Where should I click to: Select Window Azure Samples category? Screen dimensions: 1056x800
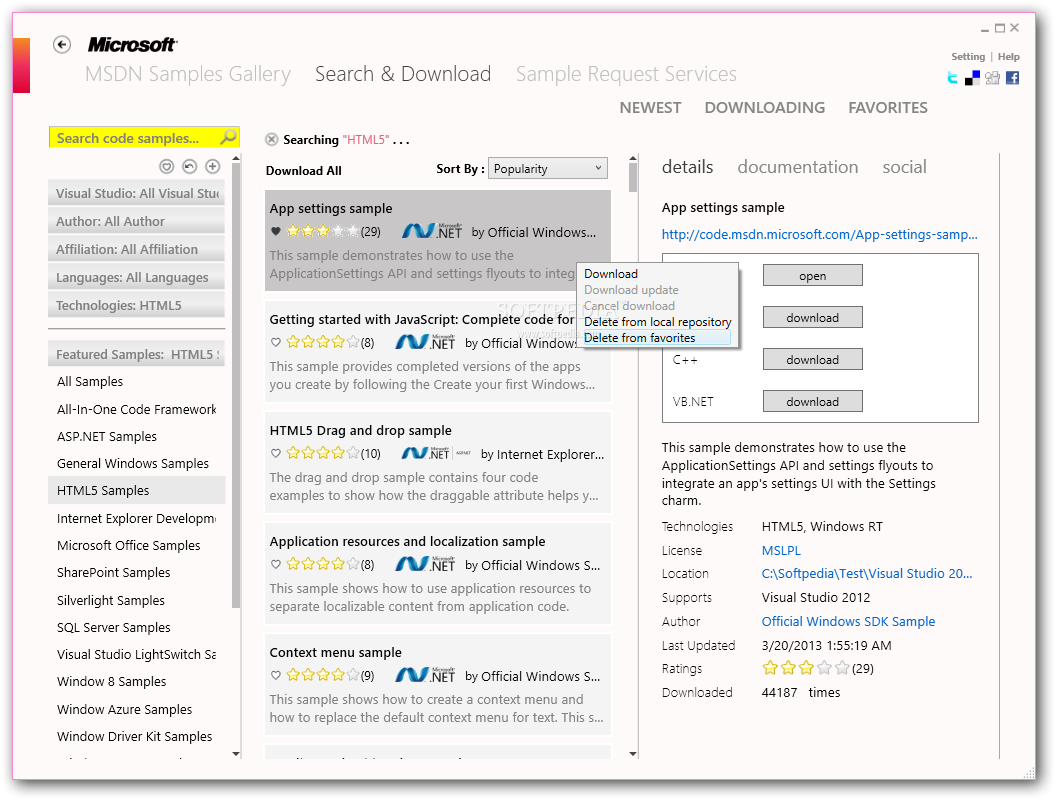tap(137, 709)
